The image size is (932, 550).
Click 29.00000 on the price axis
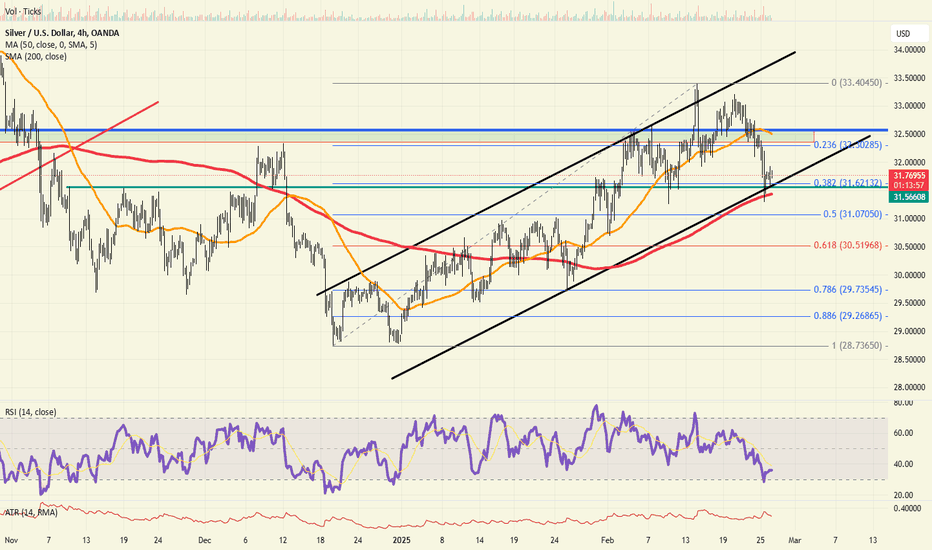(909, 331)
